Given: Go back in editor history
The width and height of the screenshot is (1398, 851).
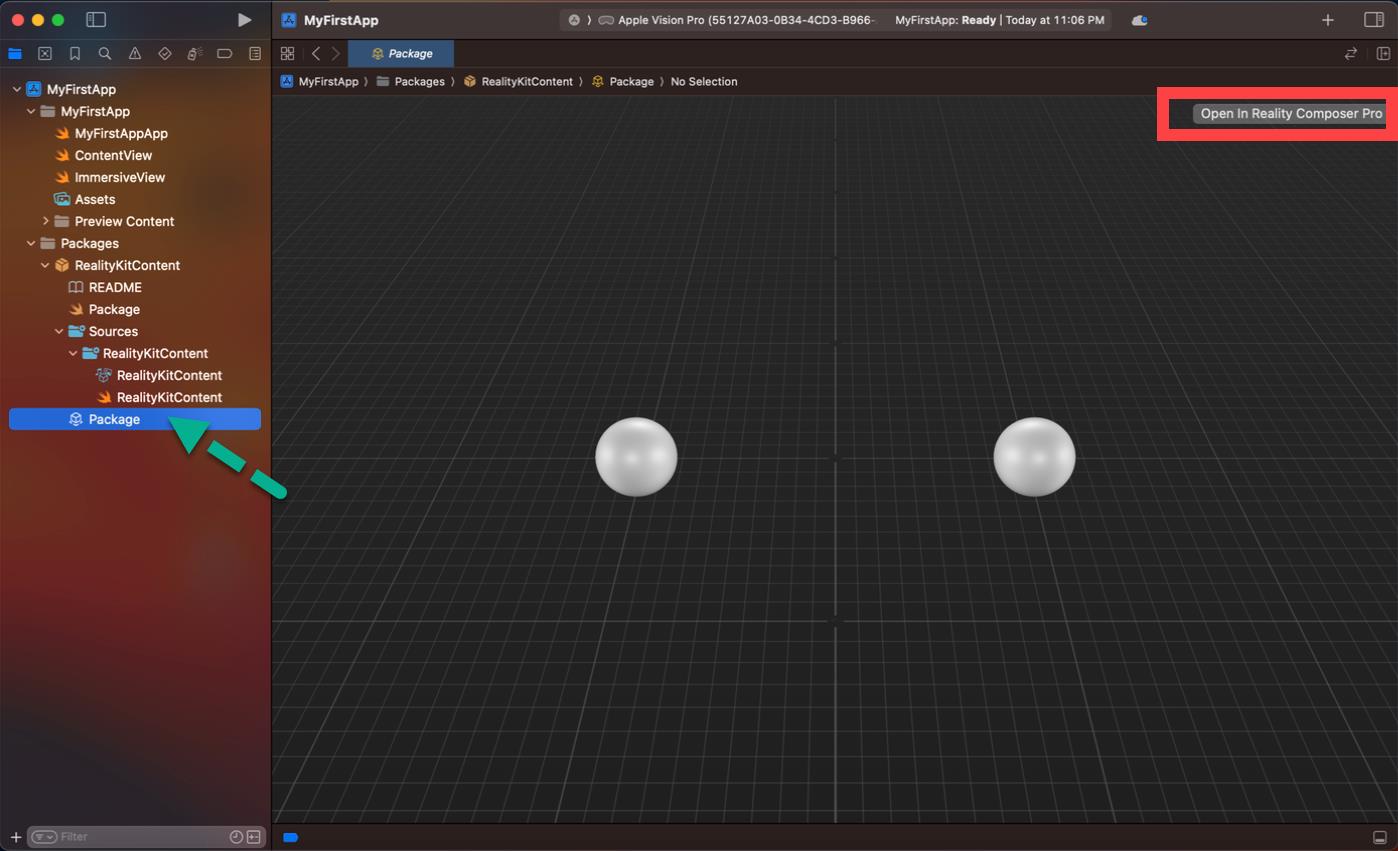Looking at the screenshot, I should [x=316, y=53].
